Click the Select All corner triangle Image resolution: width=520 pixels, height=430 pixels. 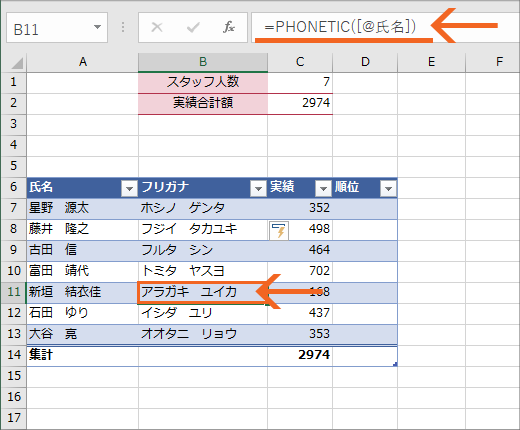click(17, 63)
